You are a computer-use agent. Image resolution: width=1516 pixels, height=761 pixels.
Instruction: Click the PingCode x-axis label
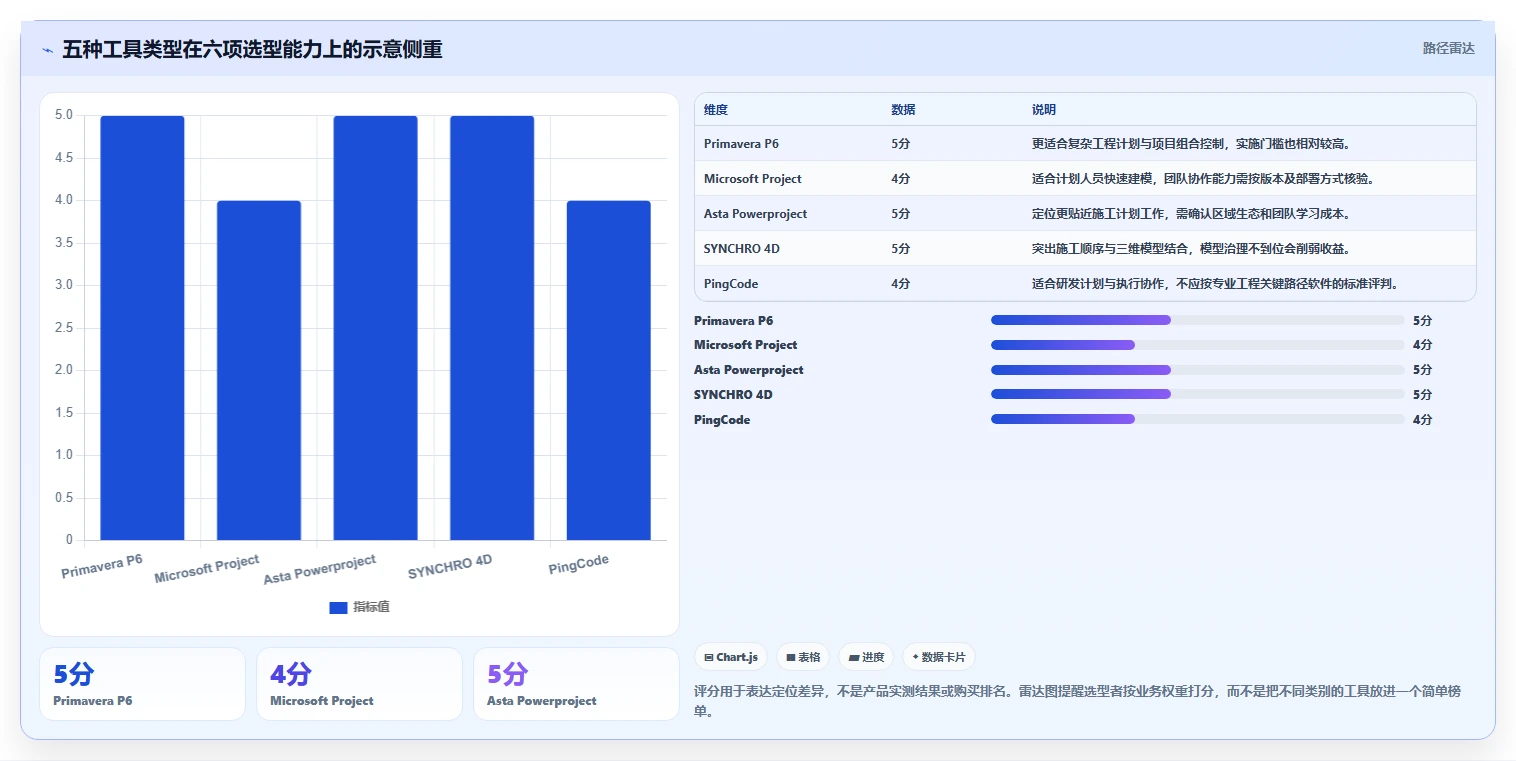pyautogui.click(x=579, y=565)
